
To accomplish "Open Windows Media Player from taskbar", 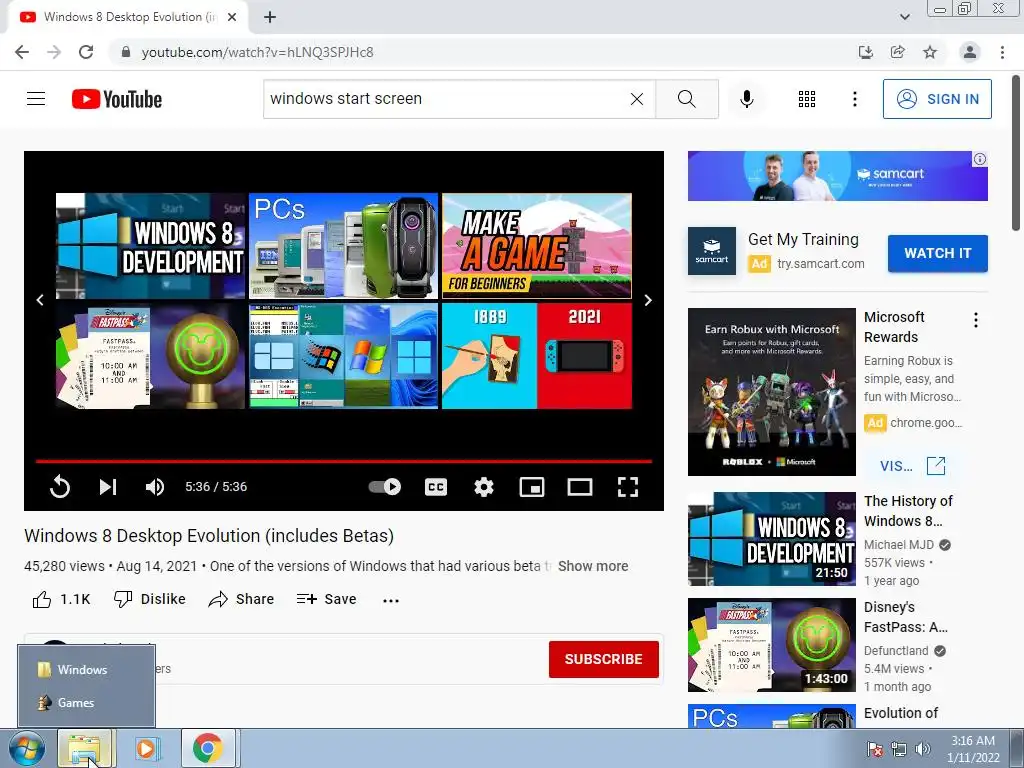I will tap(146, 748).
